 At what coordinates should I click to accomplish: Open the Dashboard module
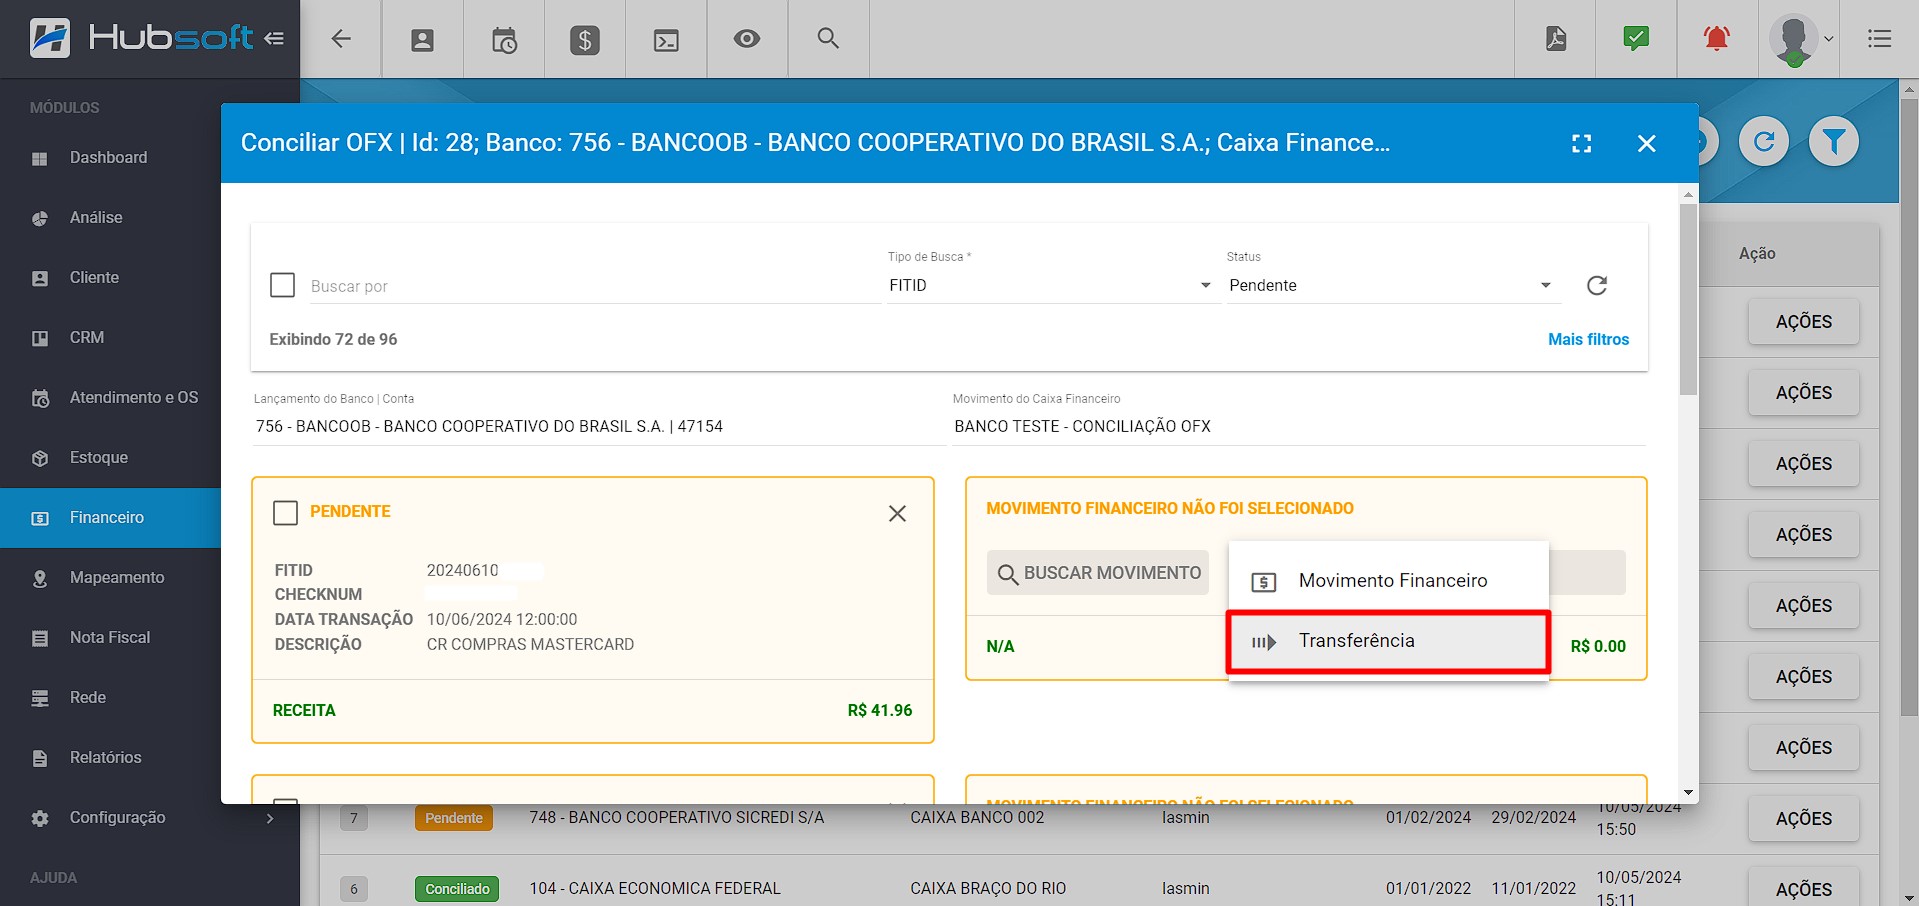(110, 158)
